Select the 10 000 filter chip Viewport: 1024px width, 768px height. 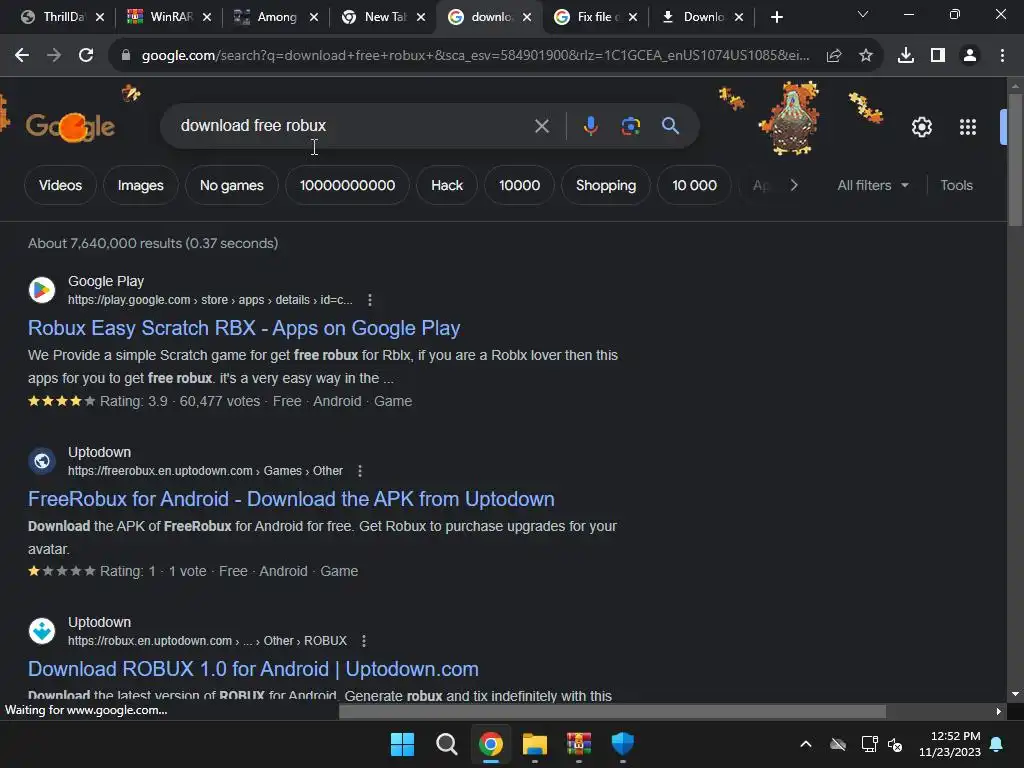point(694,185)
